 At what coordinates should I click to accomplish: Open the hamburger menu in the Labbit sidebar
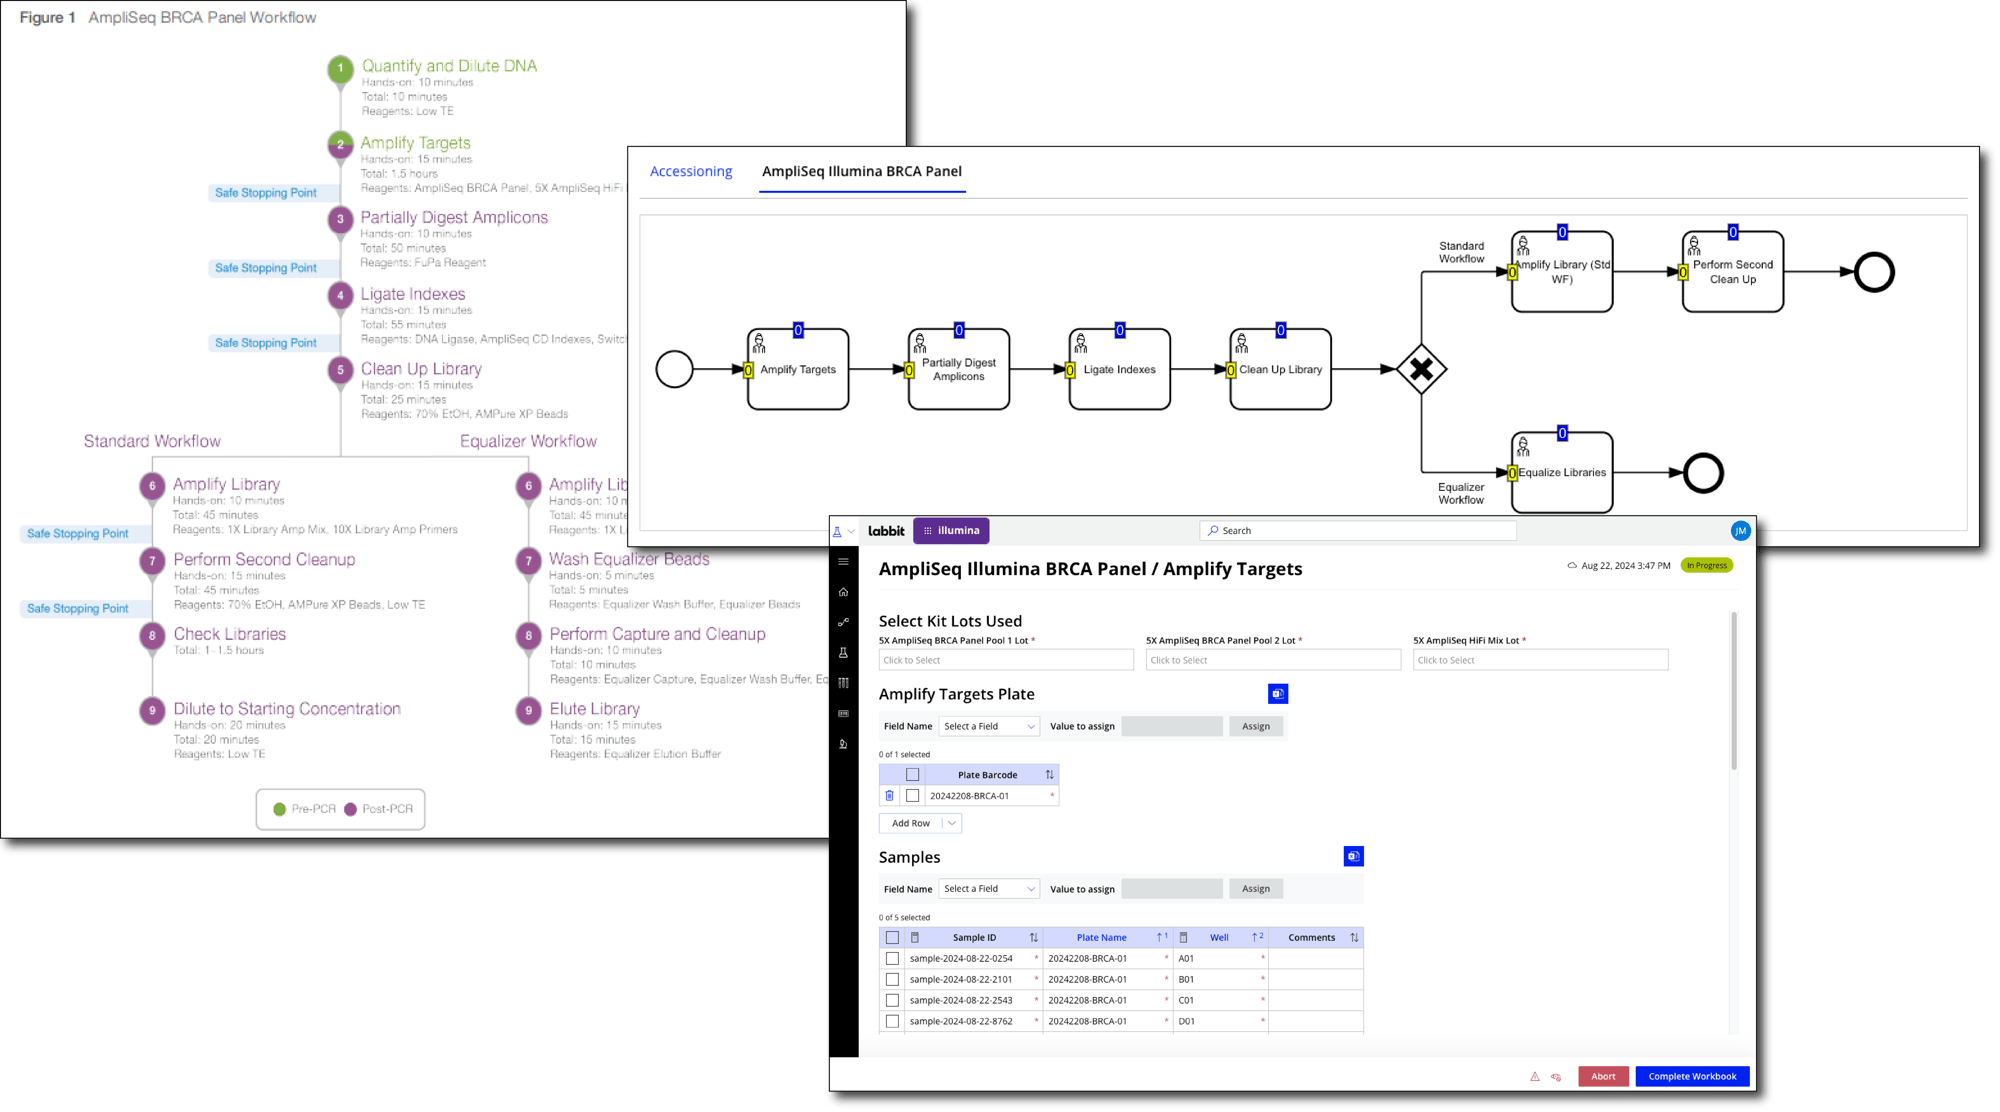click(843, 562)
